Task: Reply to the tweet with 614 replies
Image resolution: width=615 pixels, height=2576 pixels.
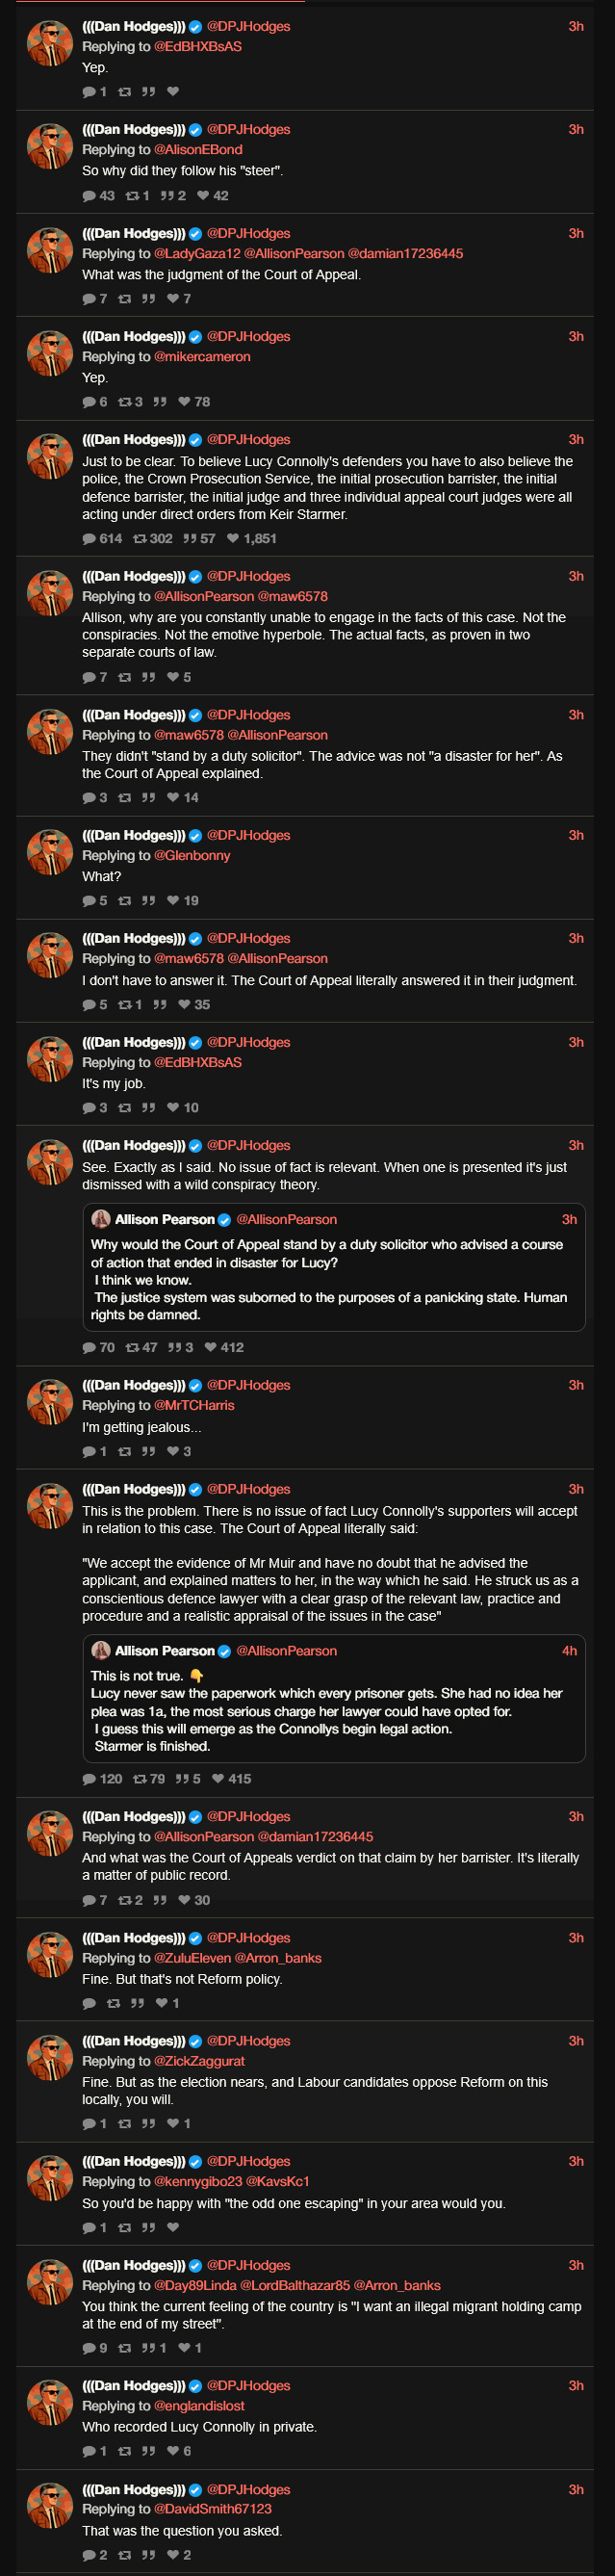Action: (x=89, y=539)
